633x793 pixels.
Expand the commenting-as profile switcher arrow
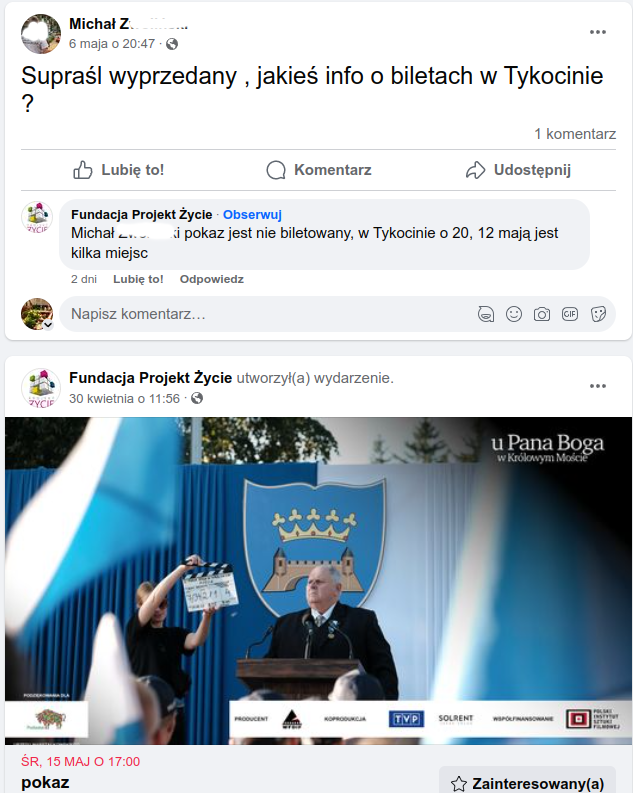click(48, 325)
